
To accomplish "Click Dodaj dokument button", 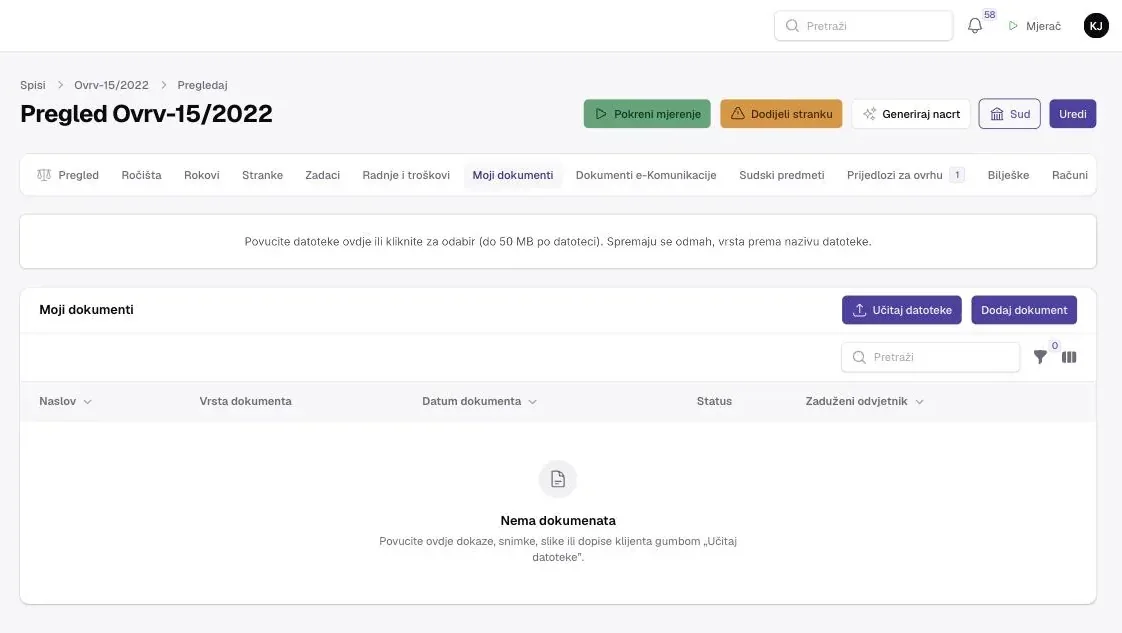I will pyautogui.click(x=1023, y=310).
